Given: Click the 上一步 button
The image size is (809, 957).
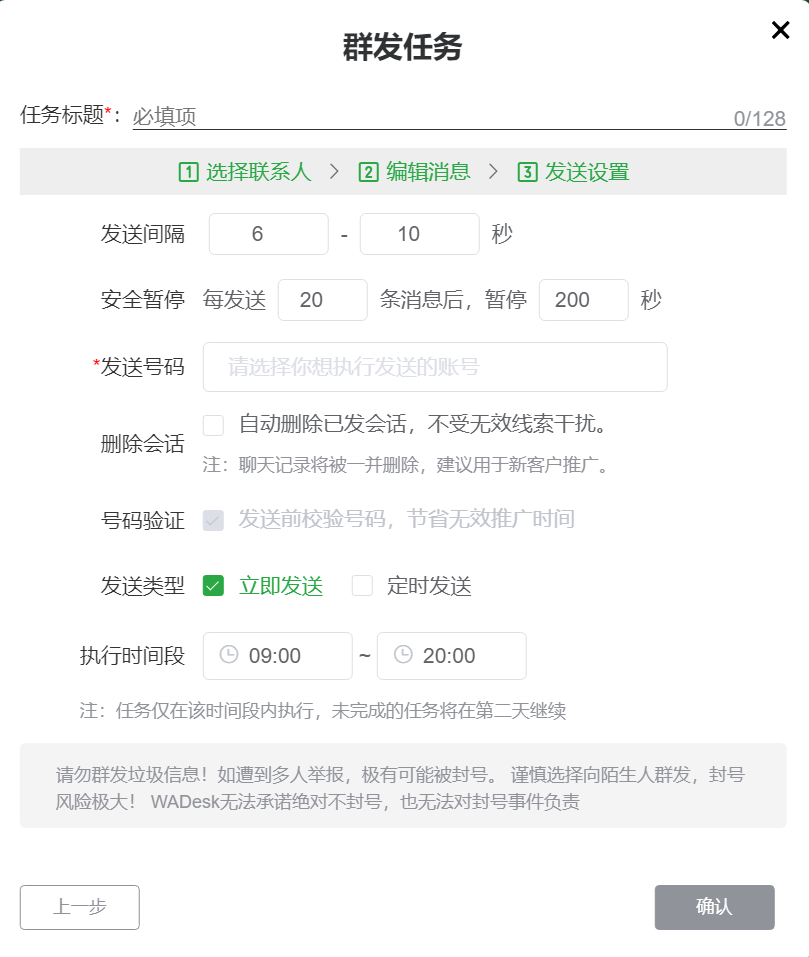Looking at the screenshot, I should (79, 907).
